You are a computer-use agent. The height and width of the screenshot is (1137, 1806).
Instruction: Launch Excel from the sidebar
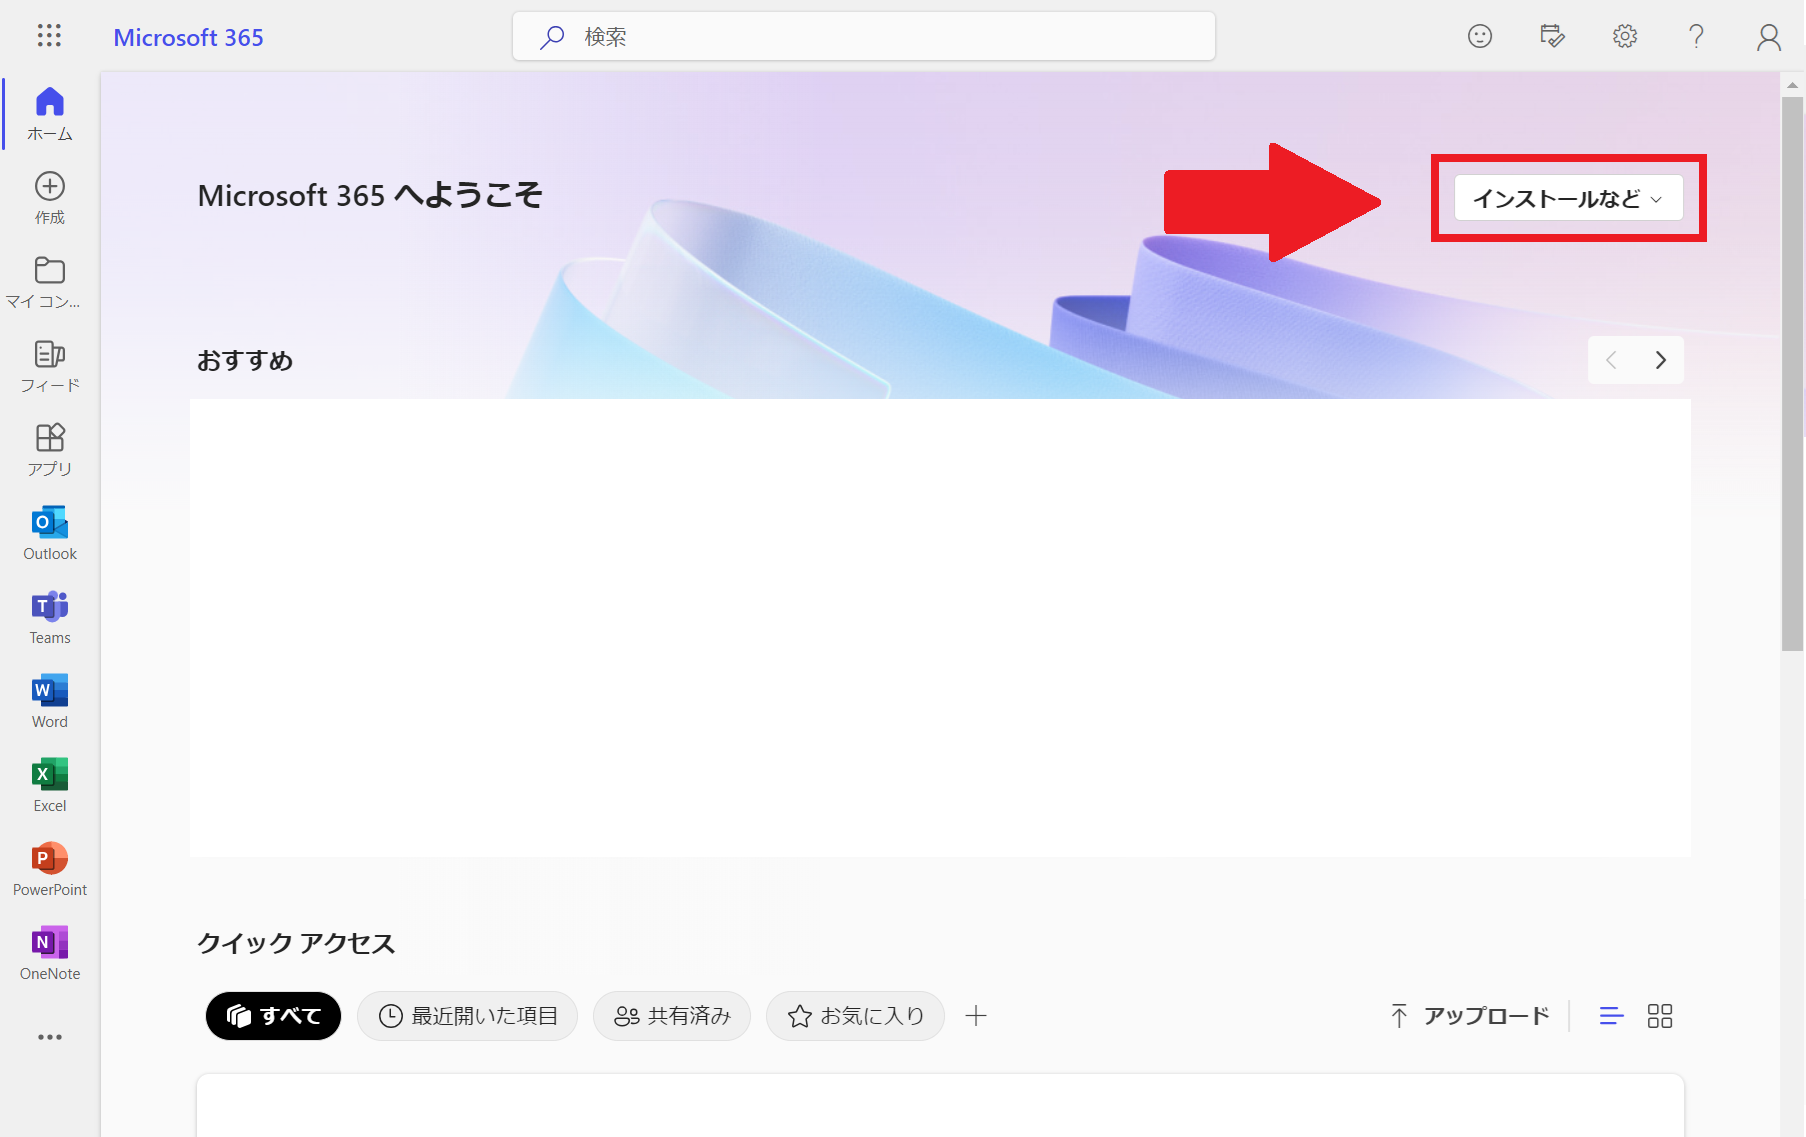(x=50, y=785)
